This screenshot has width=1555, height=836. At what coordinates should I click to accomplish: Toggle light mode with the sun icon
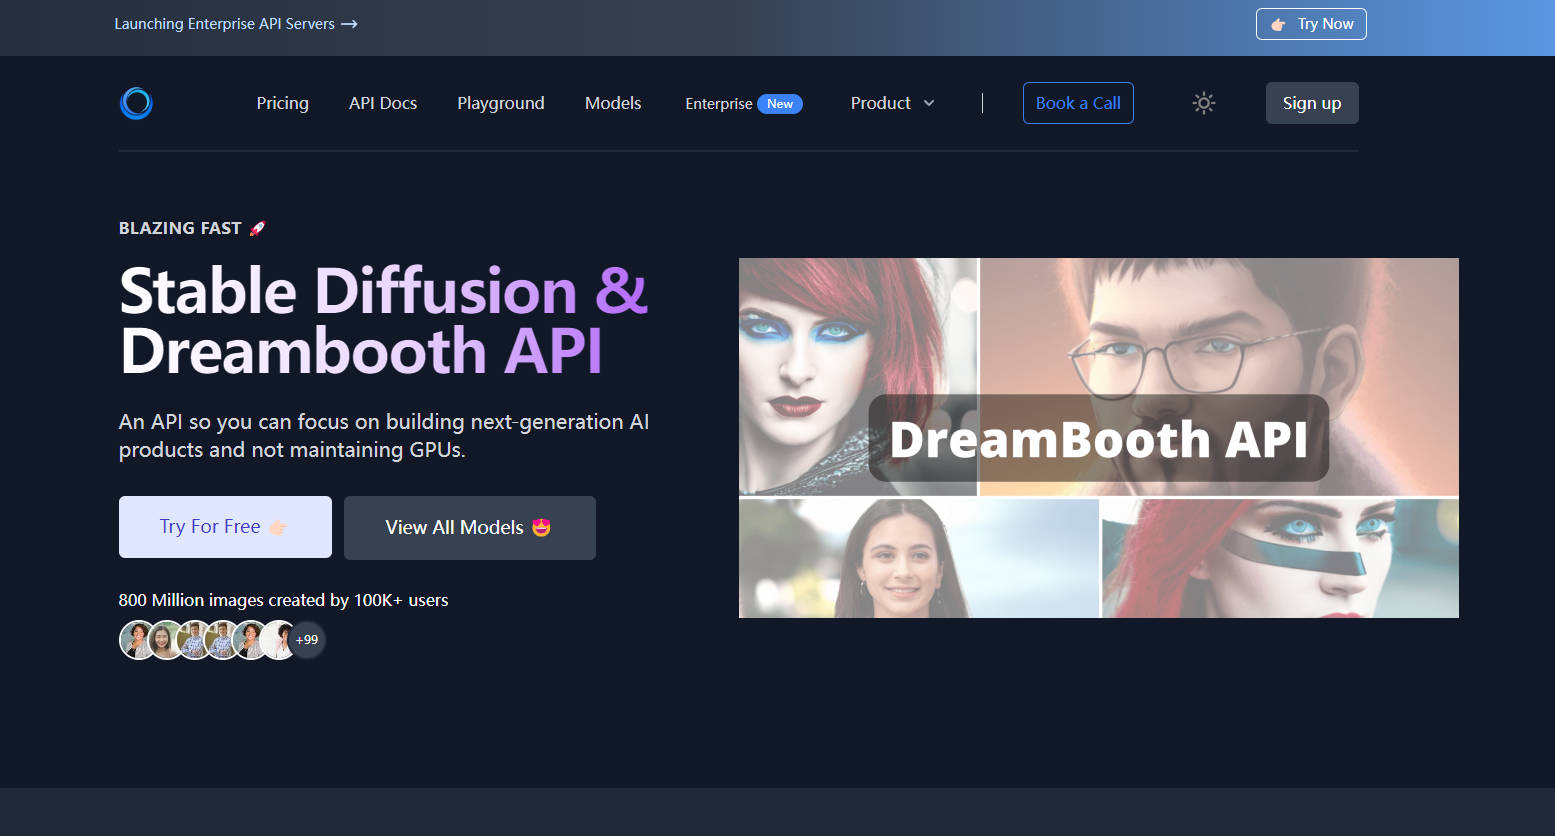coord(1204,103)
